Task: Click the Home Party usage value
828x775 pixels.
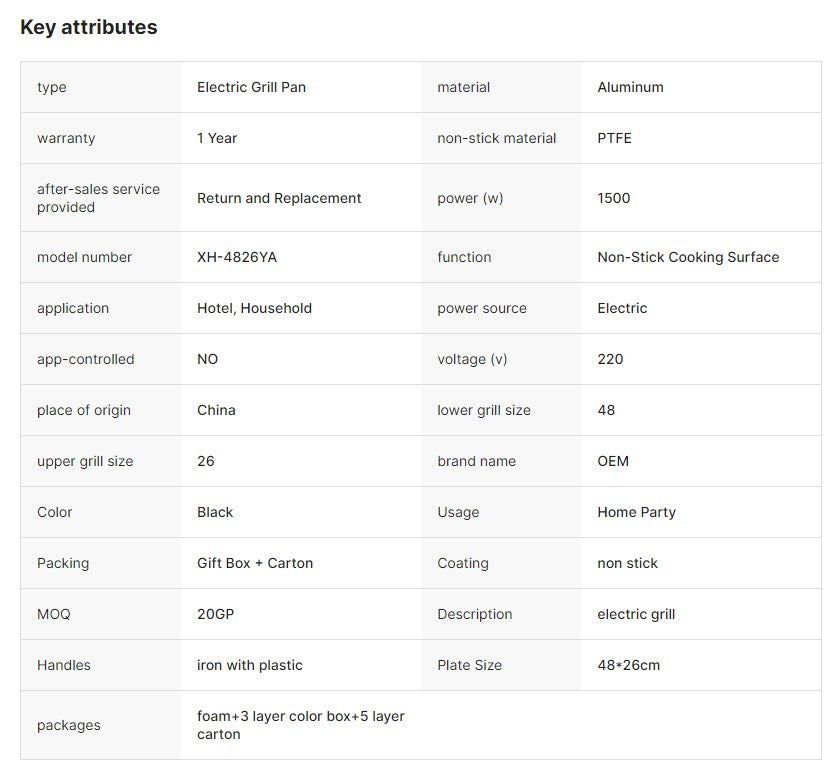Action: coord(636,512)
